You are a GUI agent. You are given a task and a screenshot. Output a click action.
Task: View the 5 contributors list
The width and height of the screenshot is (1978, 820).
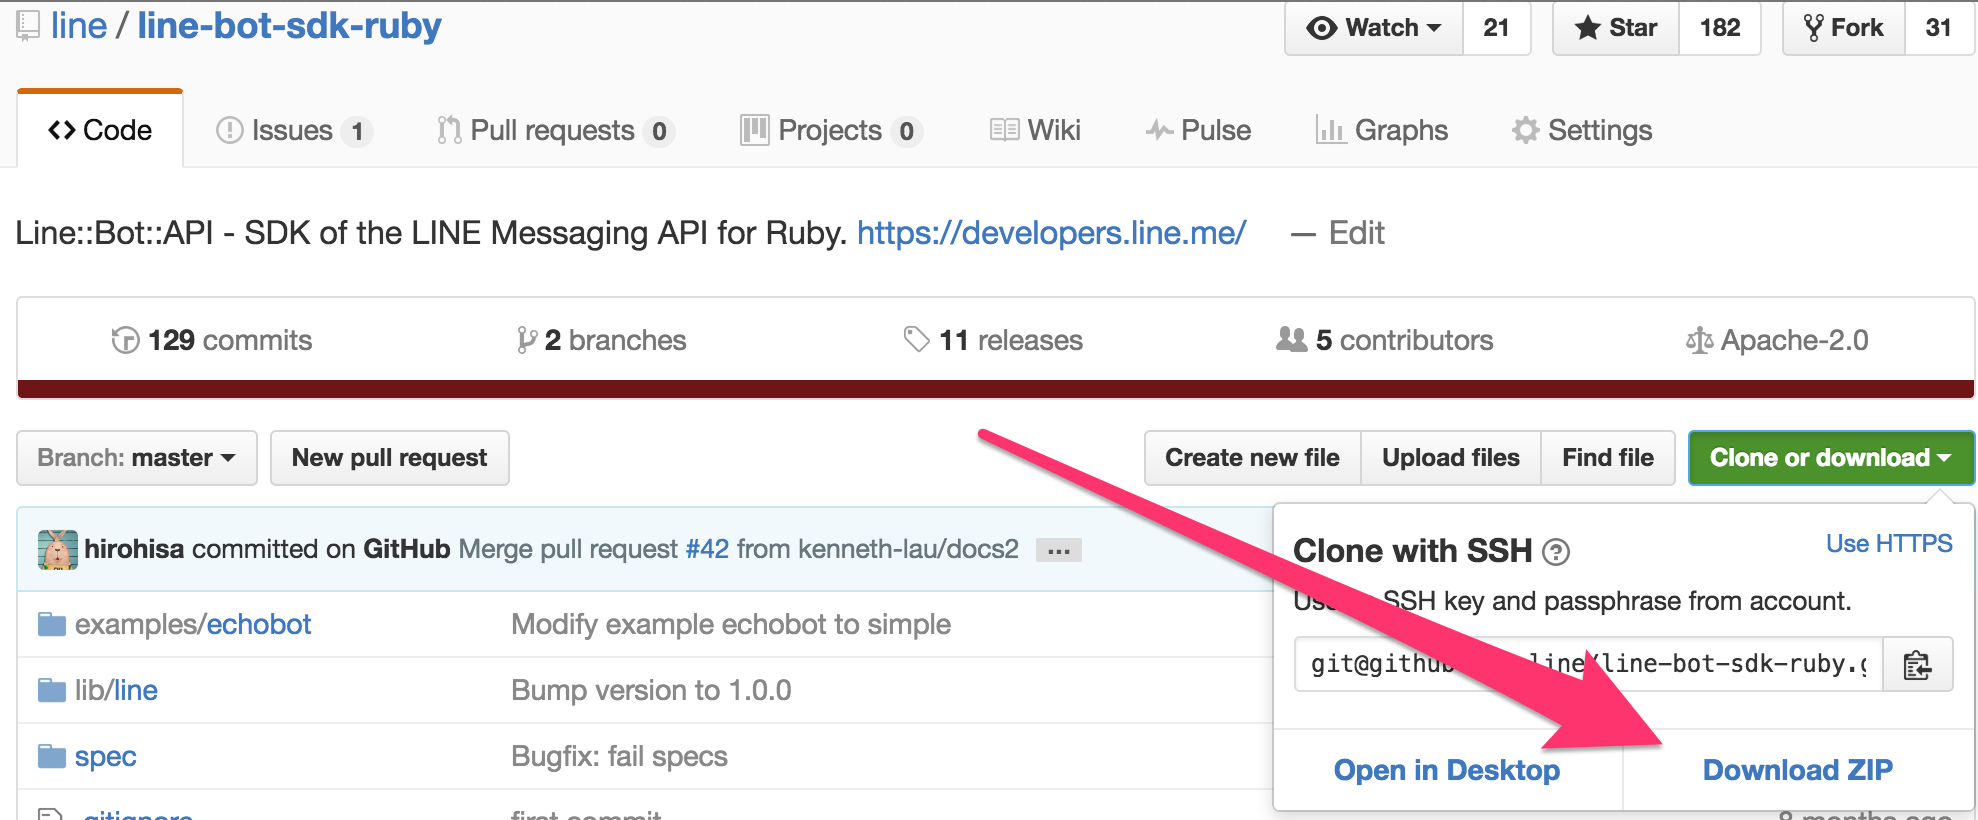[1385, 341]
